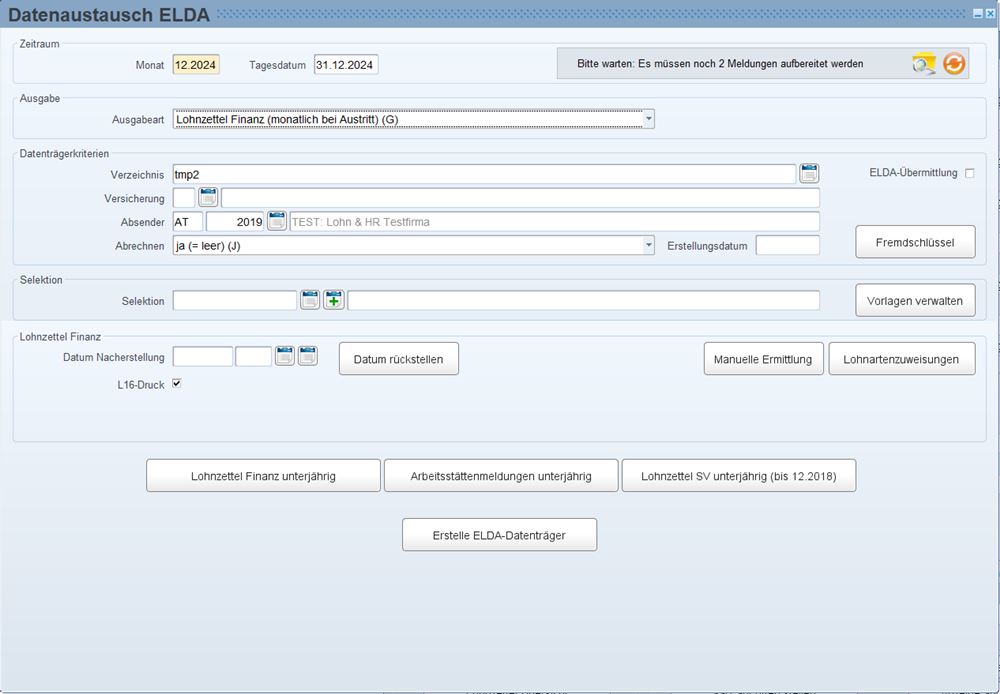
Task: Click the Lohnartenzuweisungen button
Action: [x=902, y=359]
